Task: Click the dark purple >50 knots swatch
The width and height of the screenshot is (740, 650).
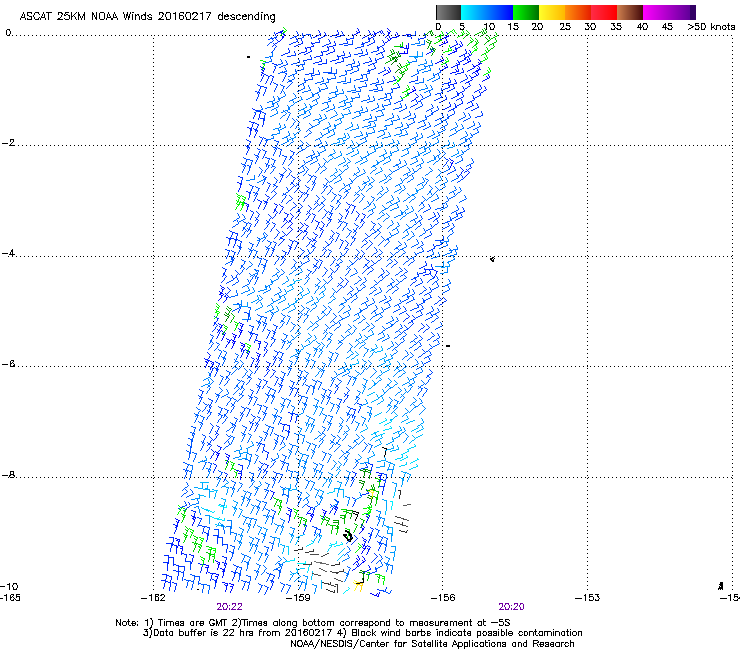Action: tap(692, 12)
